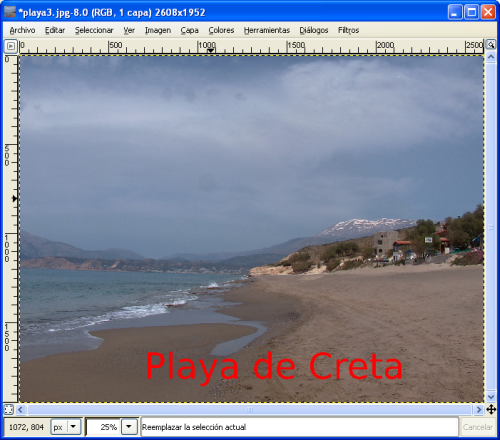Click the vertical scrollbar down arrow
Image resolution: width=500 pixels, height=440 pixels.
491,397
